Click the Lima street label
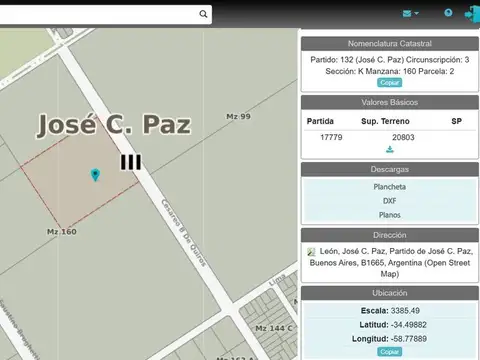Screen dimensions: 480x360 [x=277, y=280]
